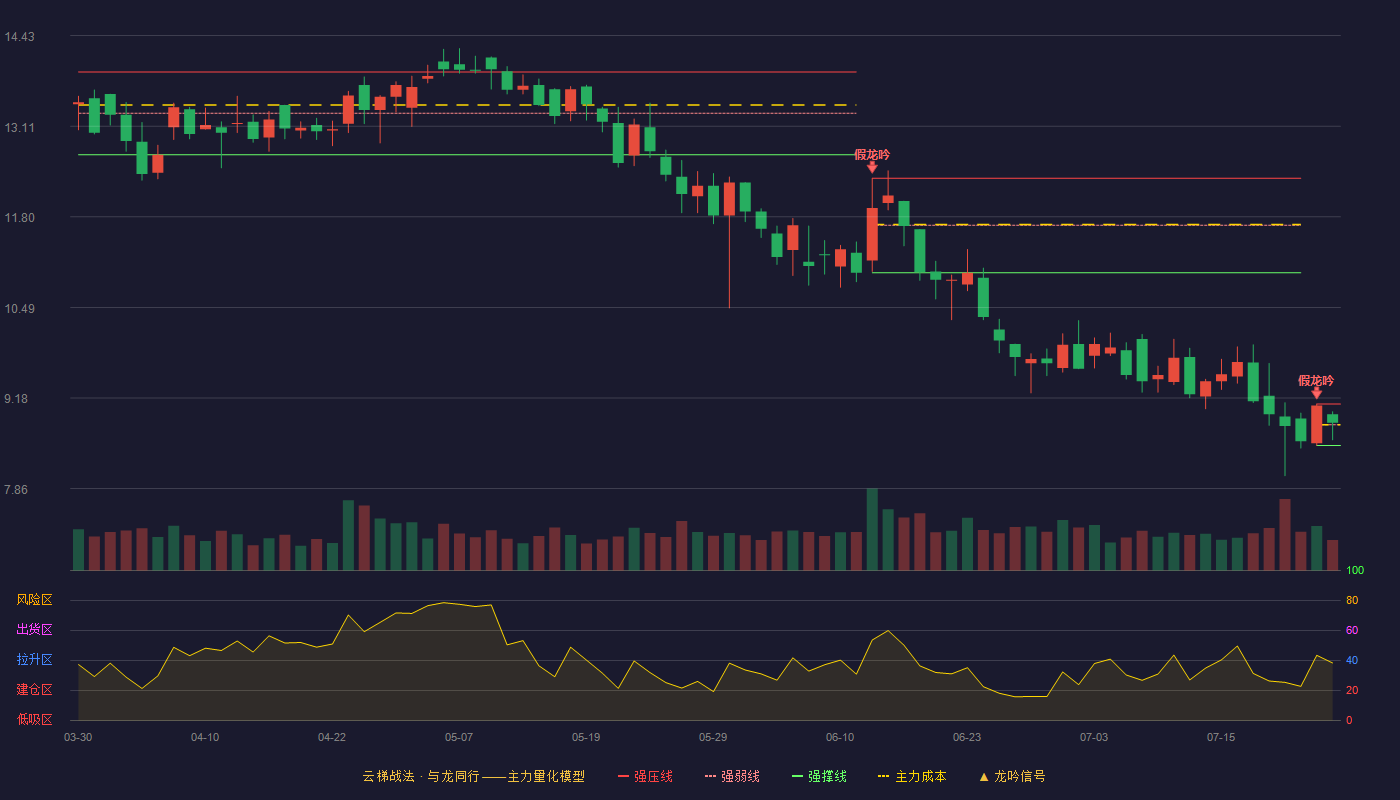Click the 龙吟信号 triangle legend icon
Viewport: 1400px width, 800px height.
(983, 777)
